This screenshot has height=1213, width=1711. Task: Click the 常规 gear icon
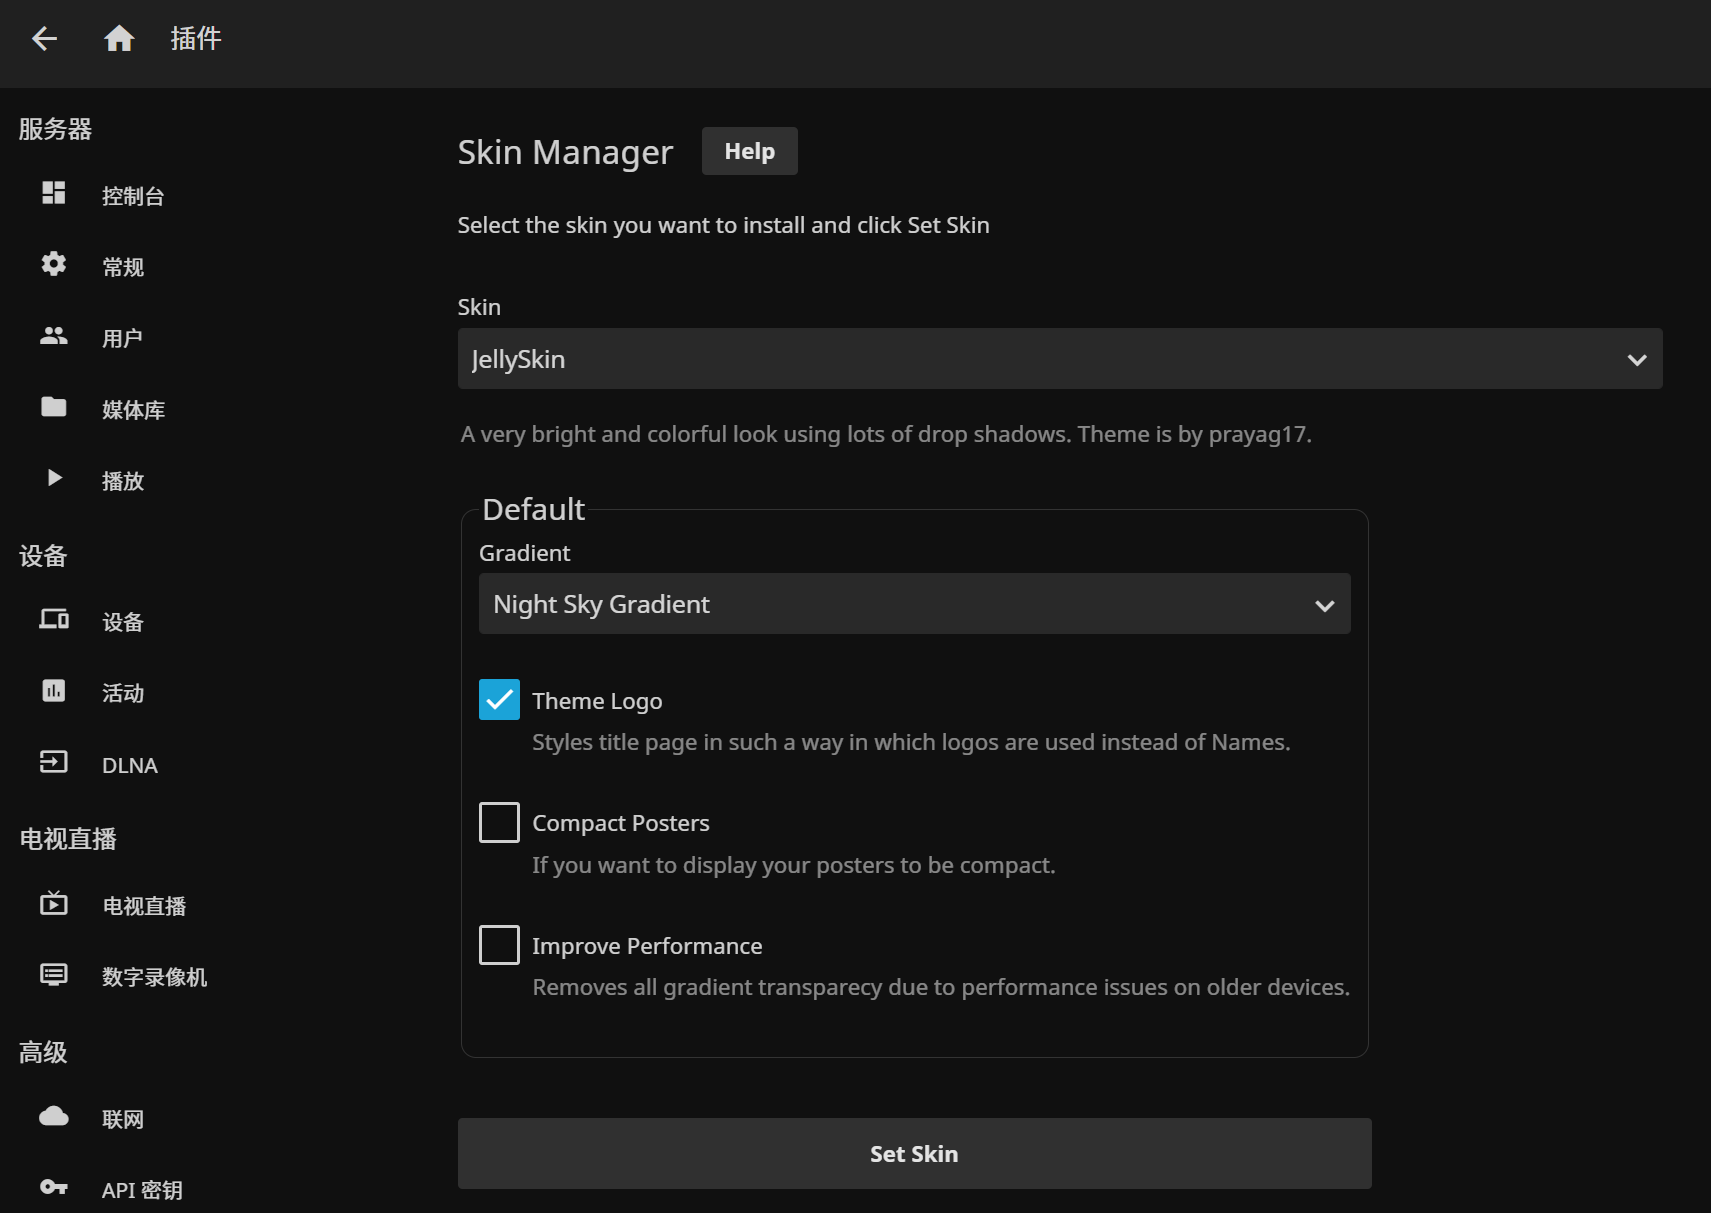point(54,264)
